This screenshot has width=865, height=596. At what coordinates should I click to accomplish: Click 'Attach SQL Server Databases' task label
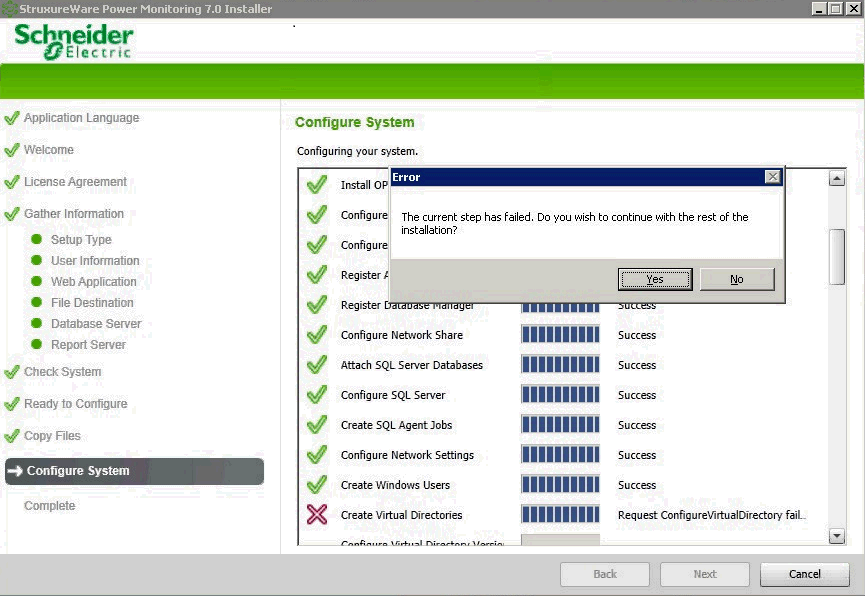[412, 365]
